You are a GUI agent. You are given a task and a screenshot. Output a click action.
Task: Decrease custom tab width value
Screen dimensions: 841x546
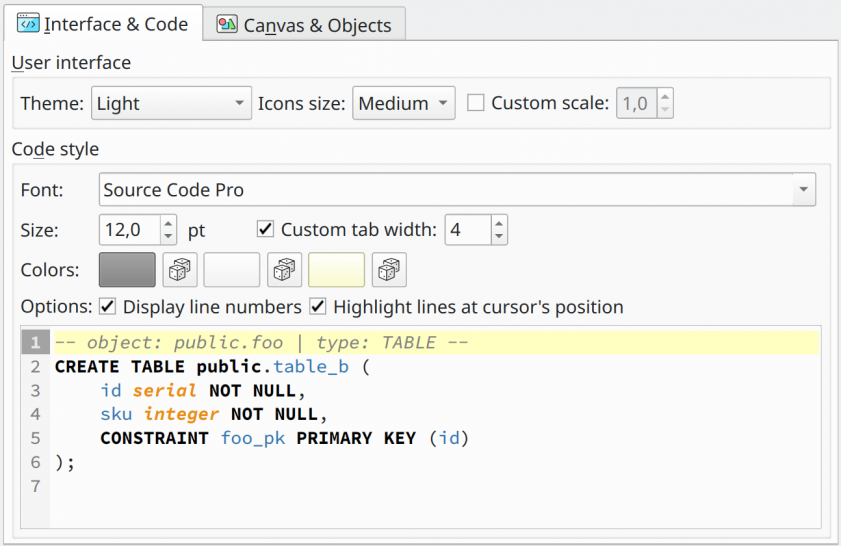[499, 237]
